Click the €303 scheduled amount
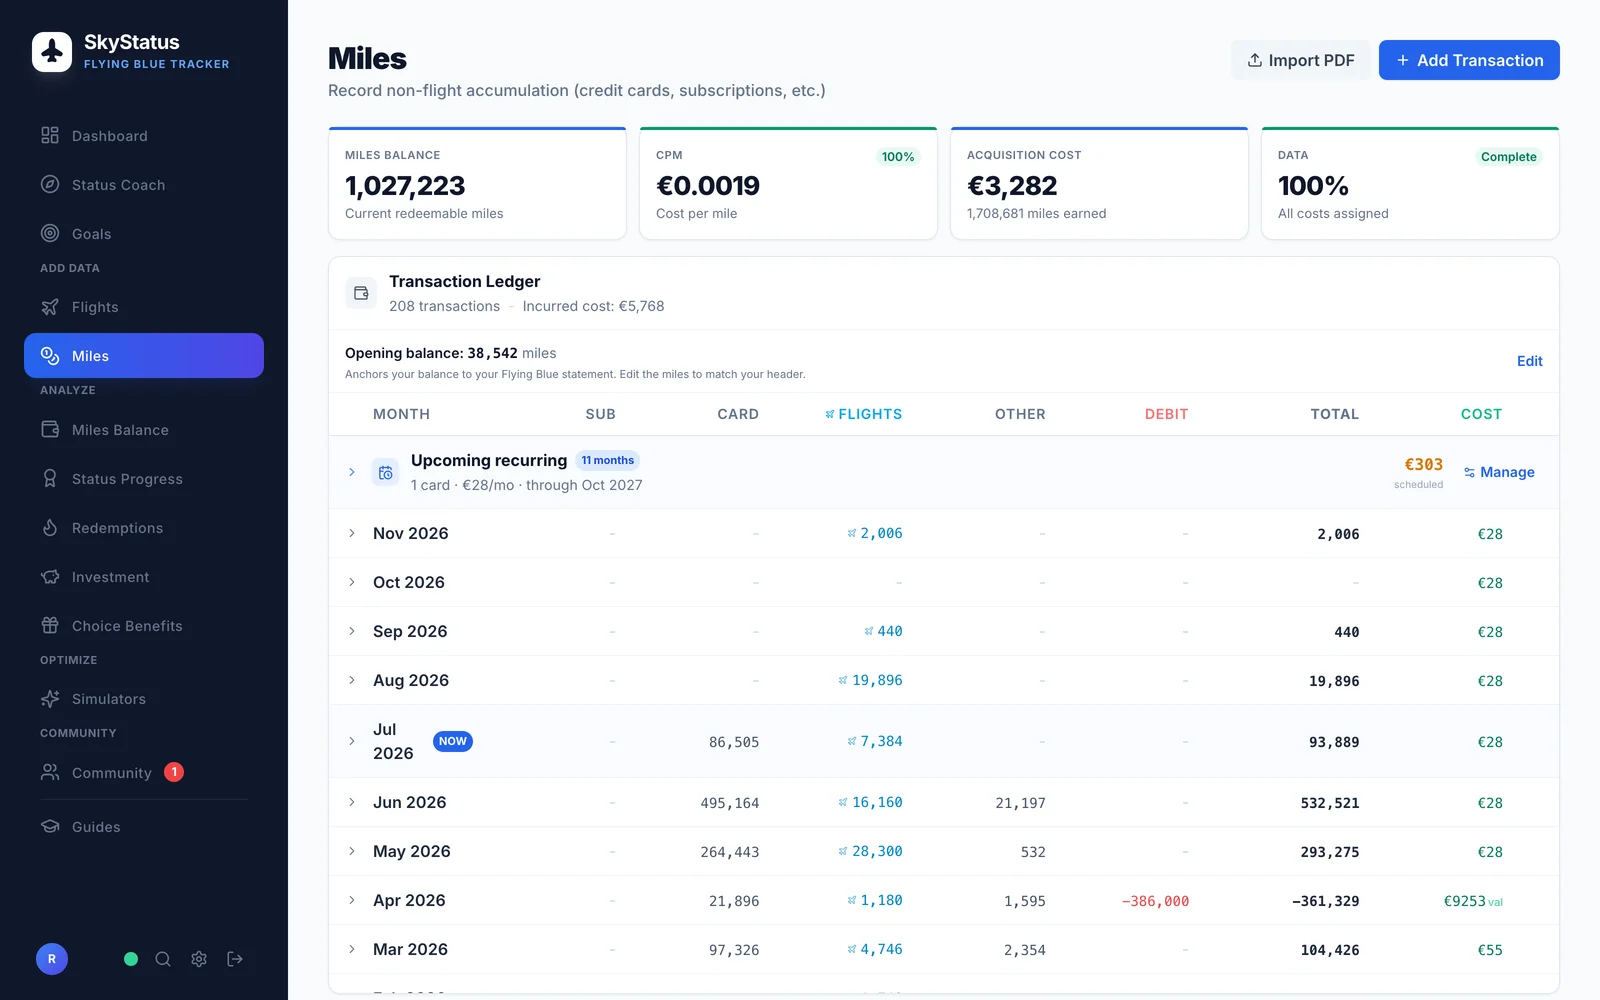1600x1000 pixels. click(1423, 464)
